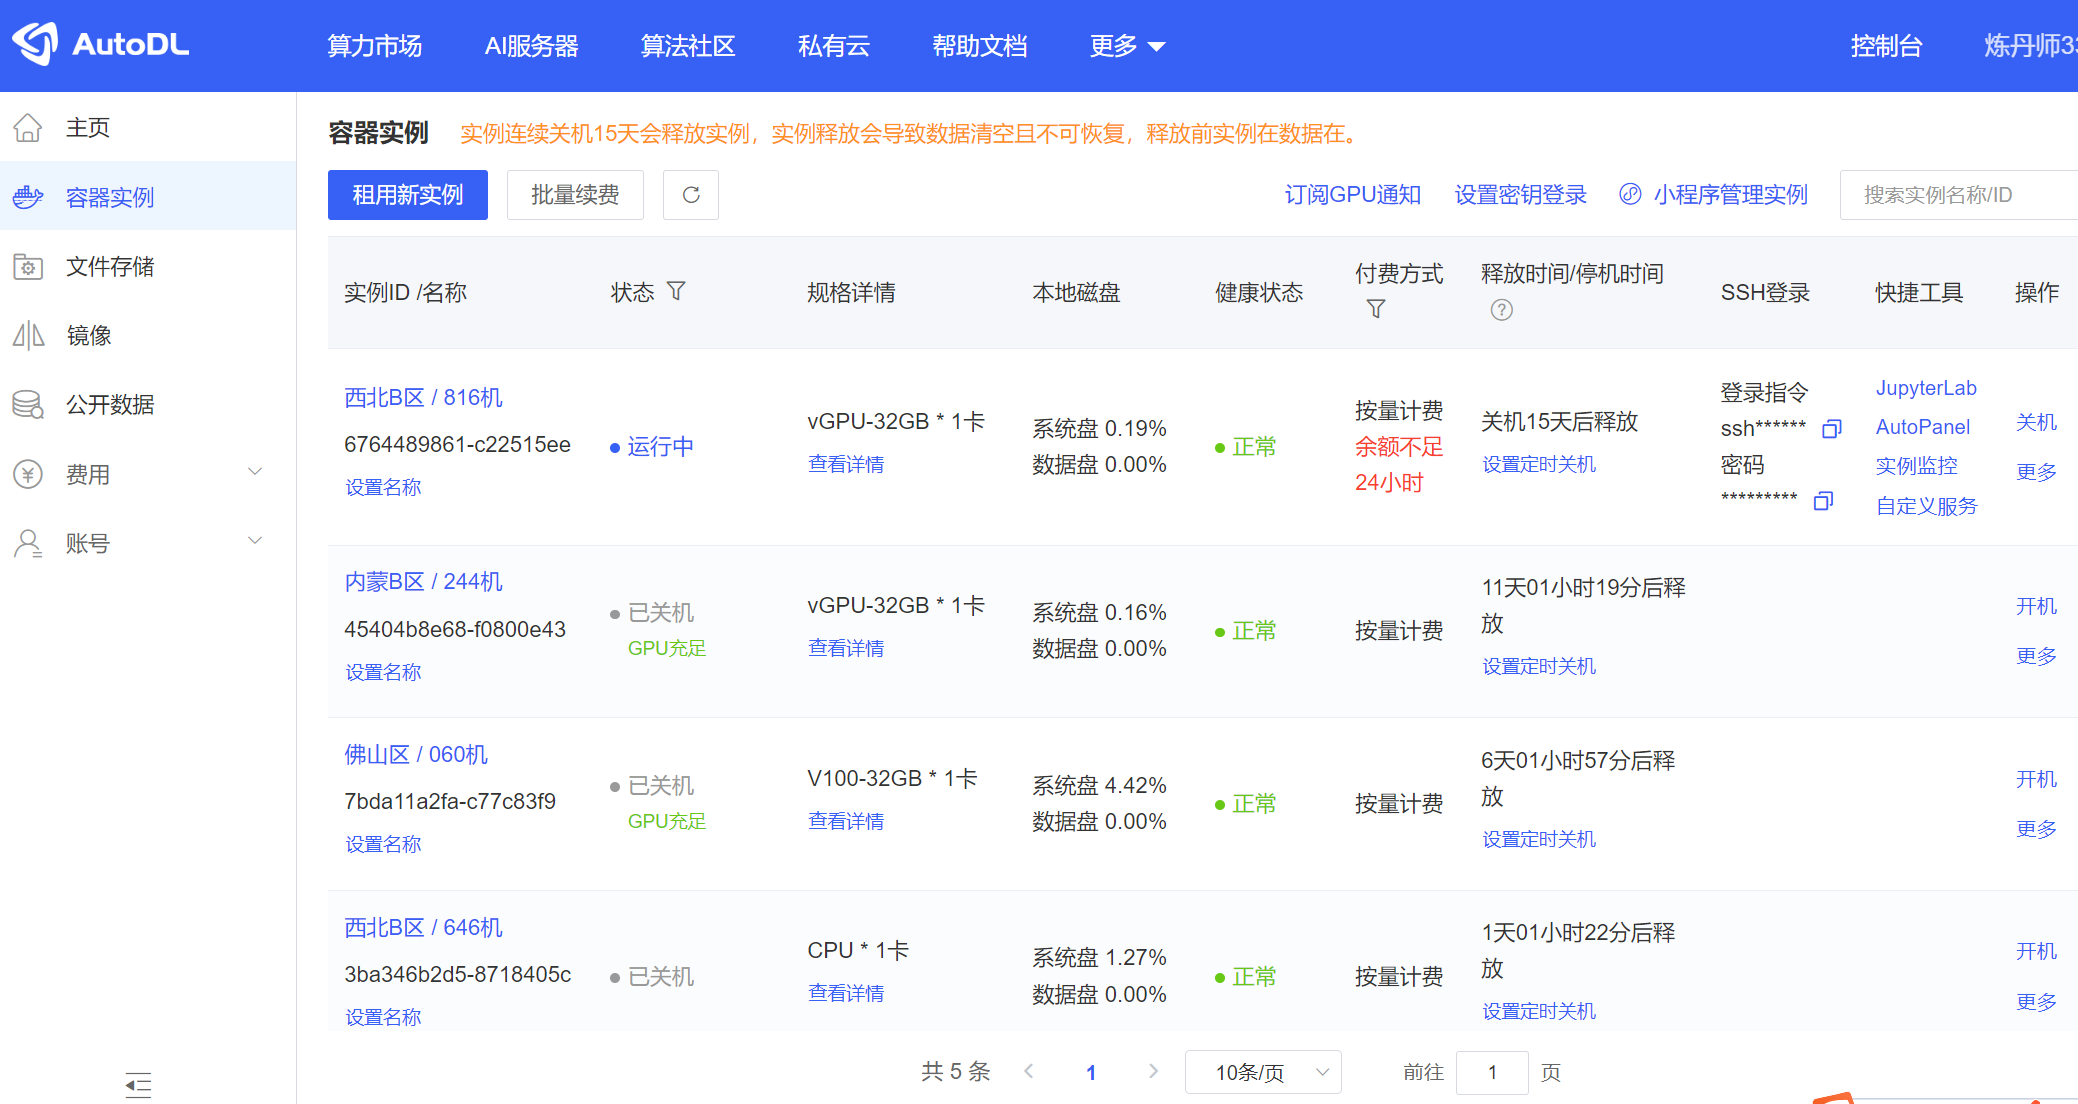2078x1104 pixels.
Task: Click the 主页 home icon
Action: 29,126
